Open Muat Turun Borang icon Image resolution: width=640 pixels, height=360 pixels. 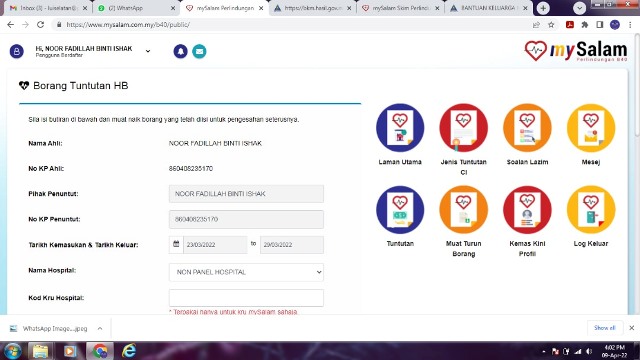463,210
